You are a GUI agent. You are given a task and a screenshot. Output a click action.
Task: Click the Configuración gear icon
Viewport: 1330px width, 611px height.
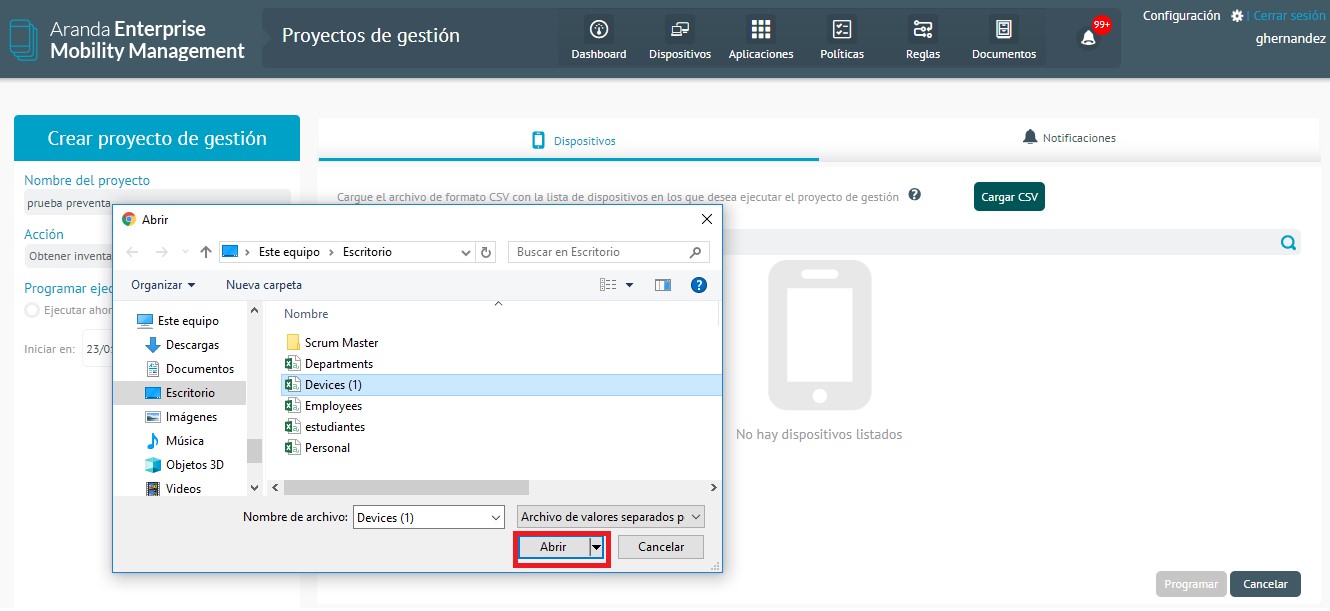tap(1237, 16)
